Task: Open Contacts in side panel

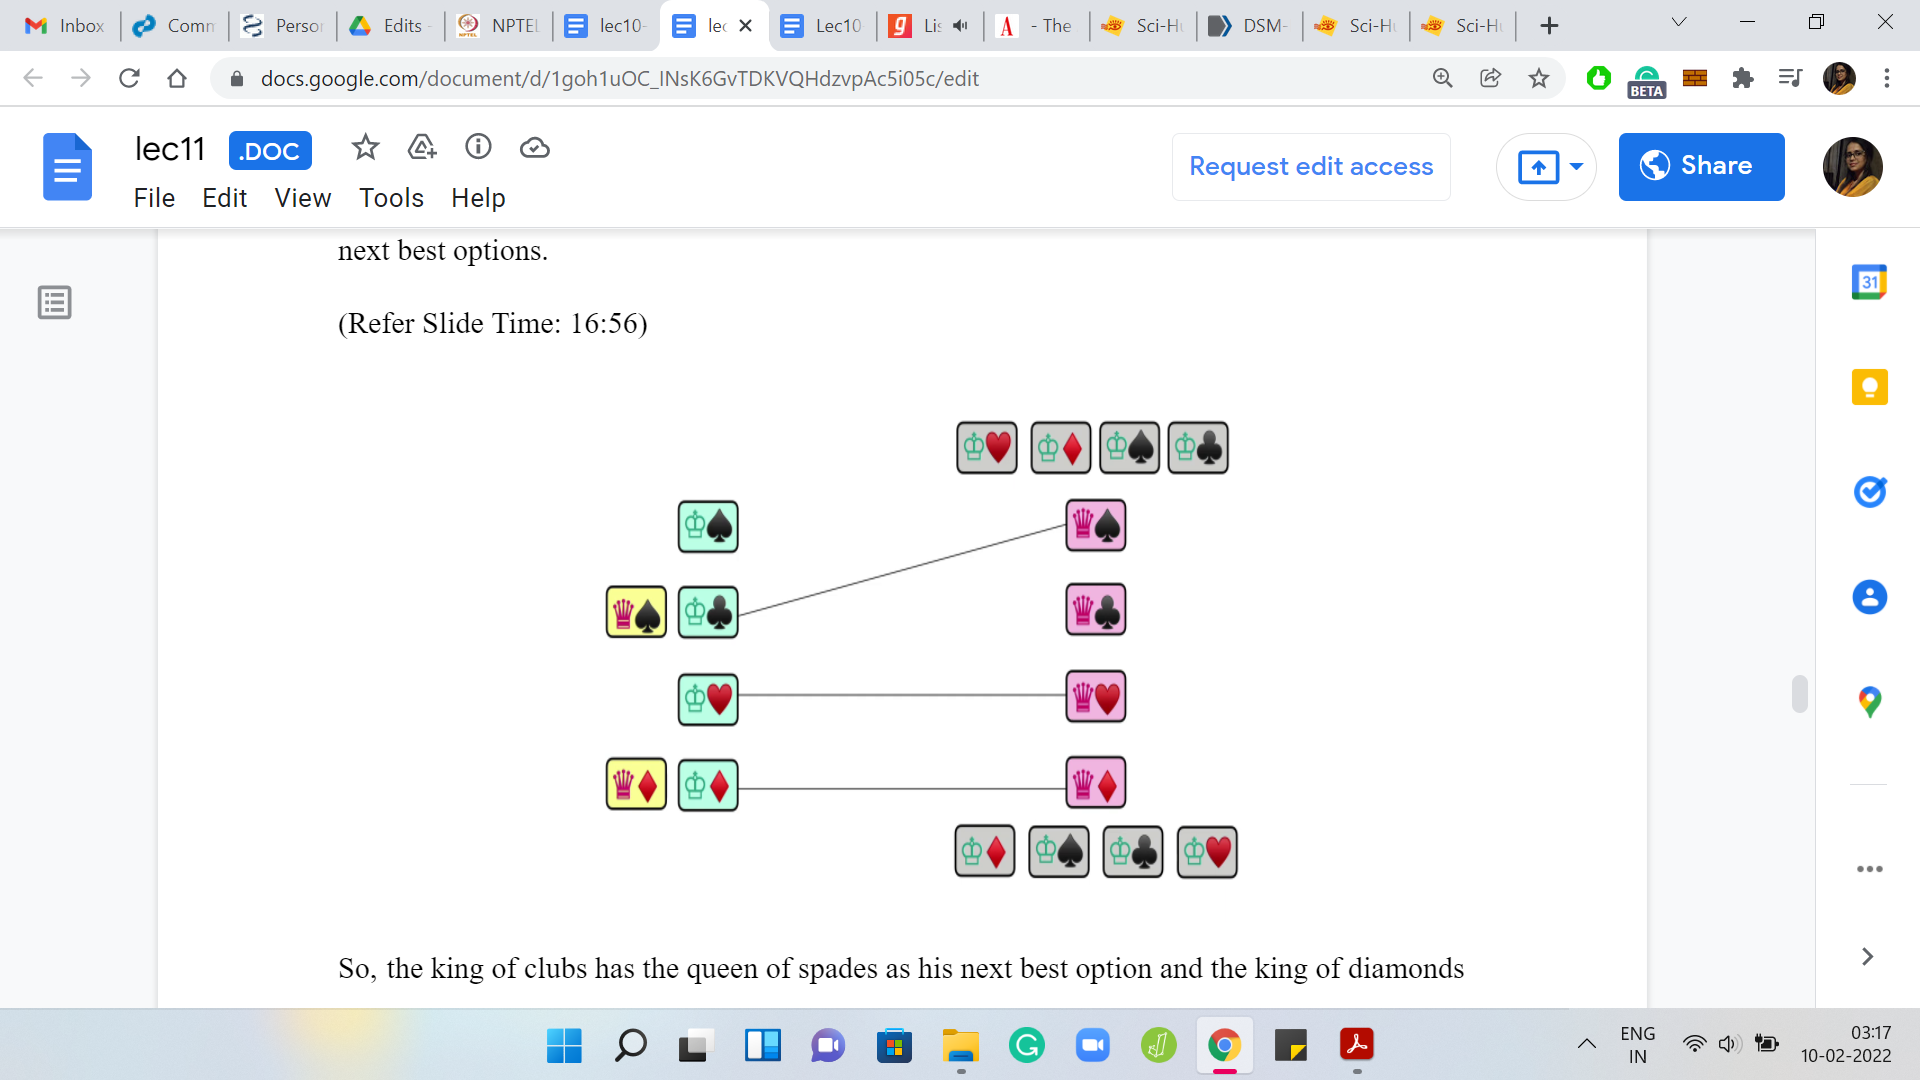Action: click(1869, 597)
